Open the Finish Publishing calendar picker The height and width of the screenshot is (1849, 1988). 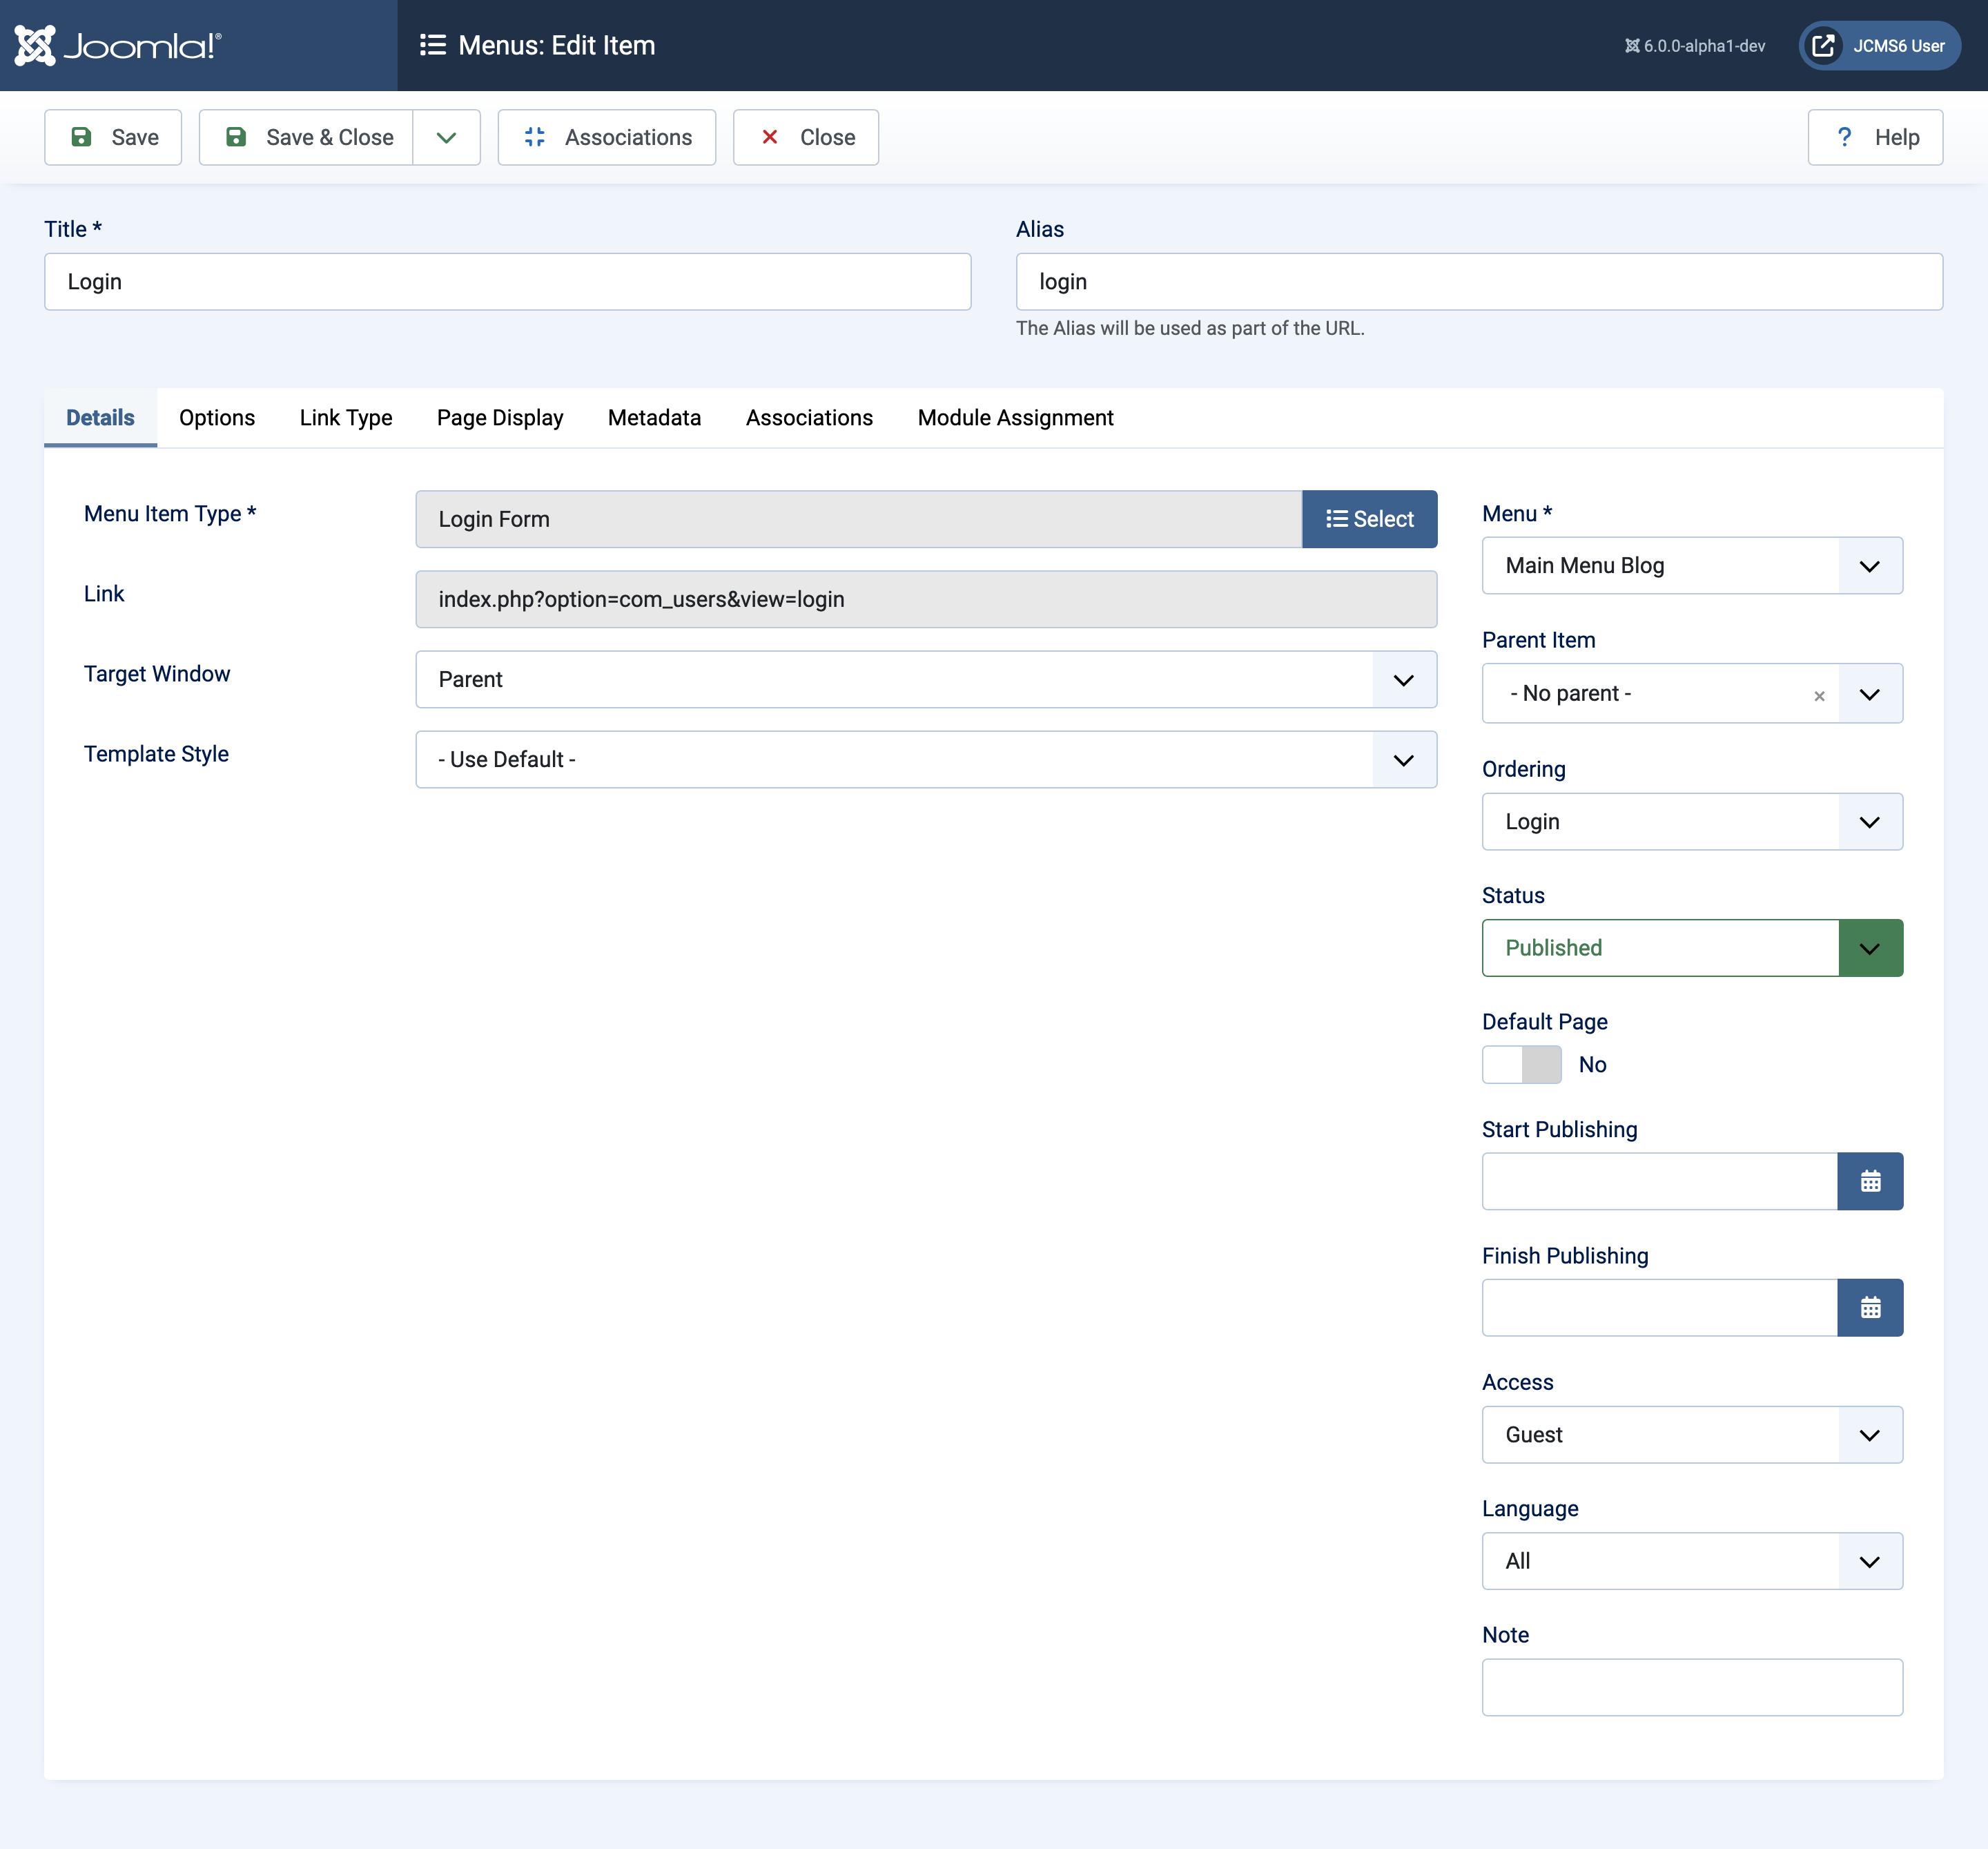[x=1870, y=1307]
